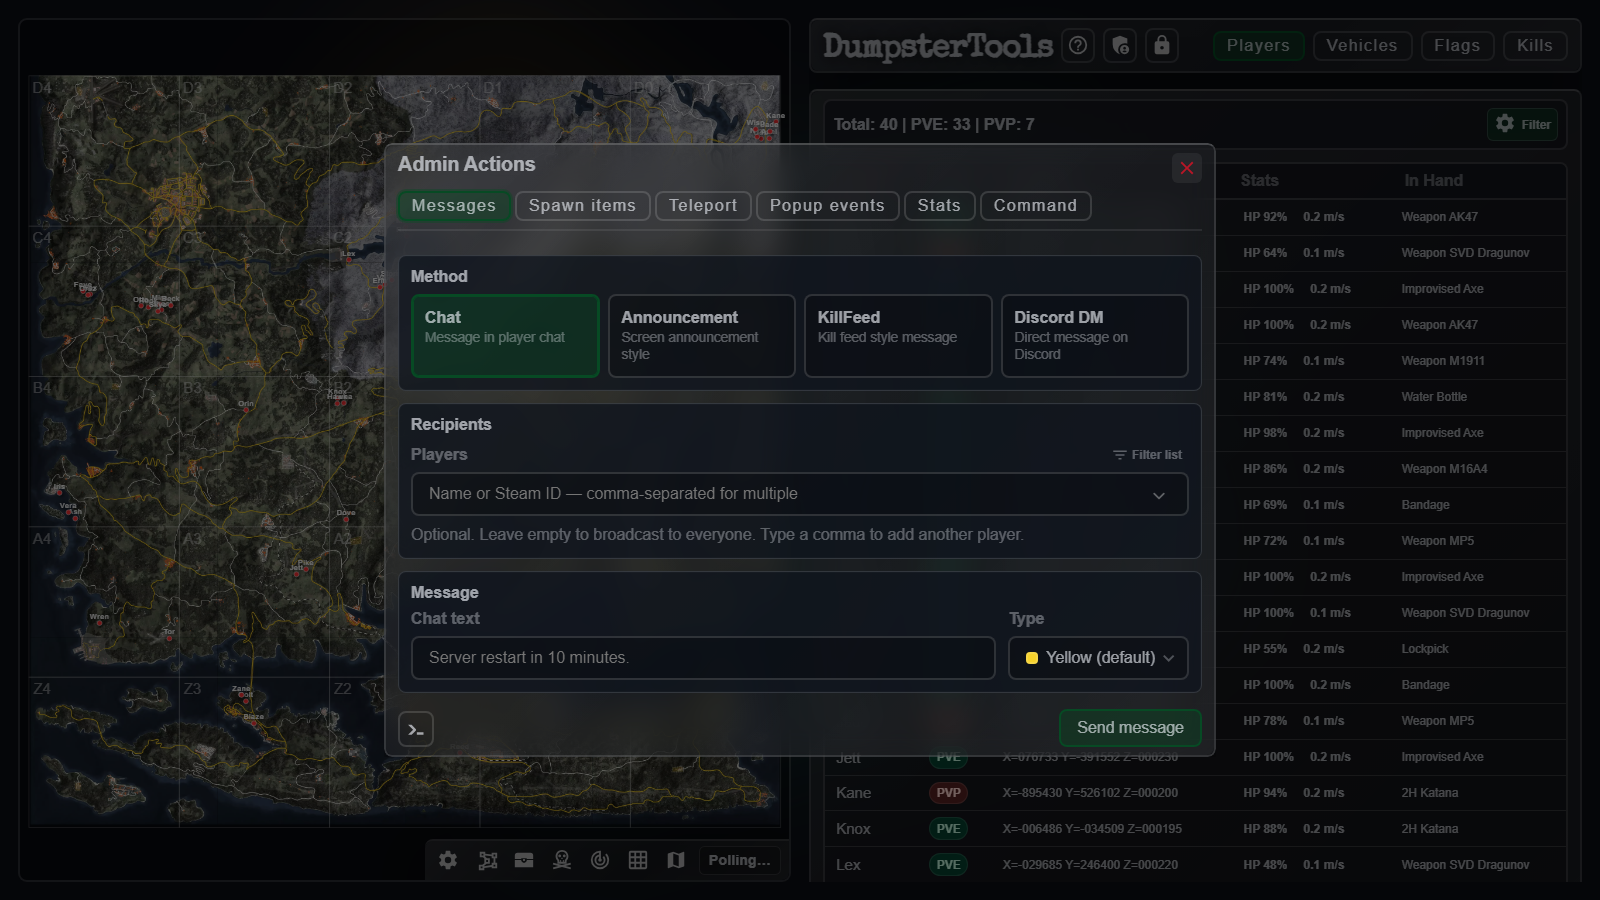The width and height of the screenshot is (1600, 900).
Task: Click Kane's coordinates X=-895430 Y=526102
Action: [x=1090, y=793]
